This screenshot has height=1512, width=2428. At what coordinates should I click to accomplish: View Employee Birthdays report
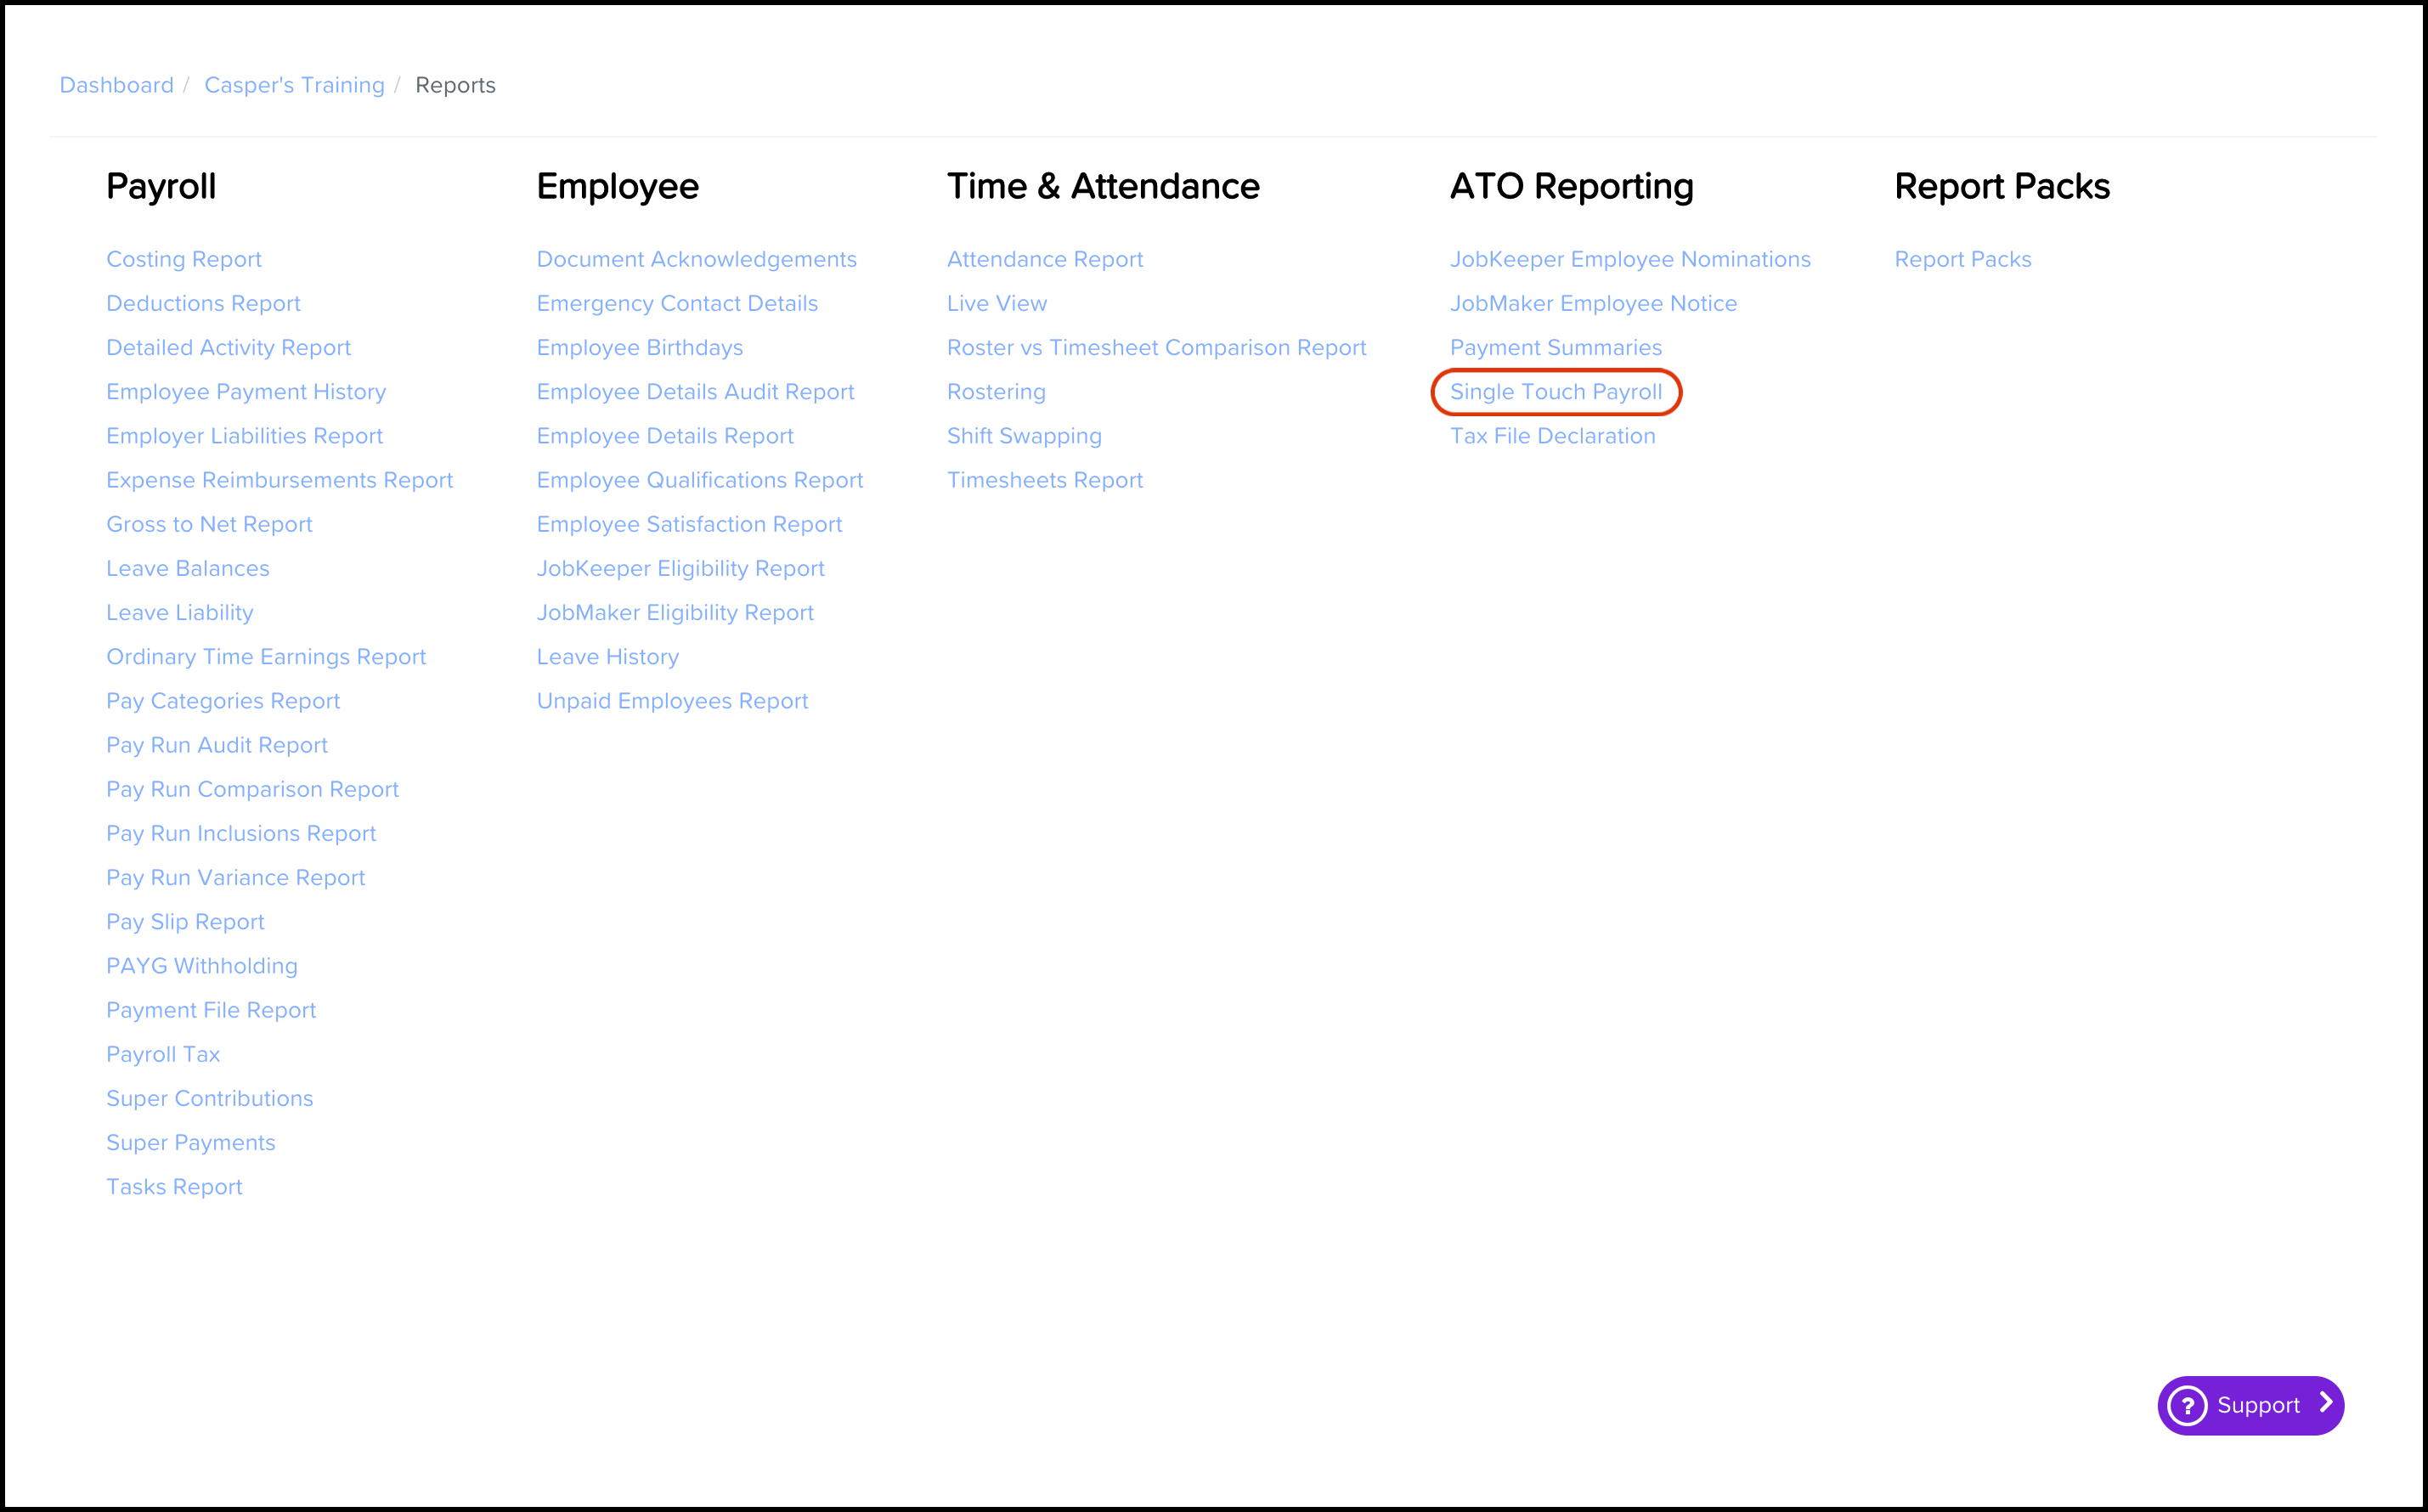(640, 347)
